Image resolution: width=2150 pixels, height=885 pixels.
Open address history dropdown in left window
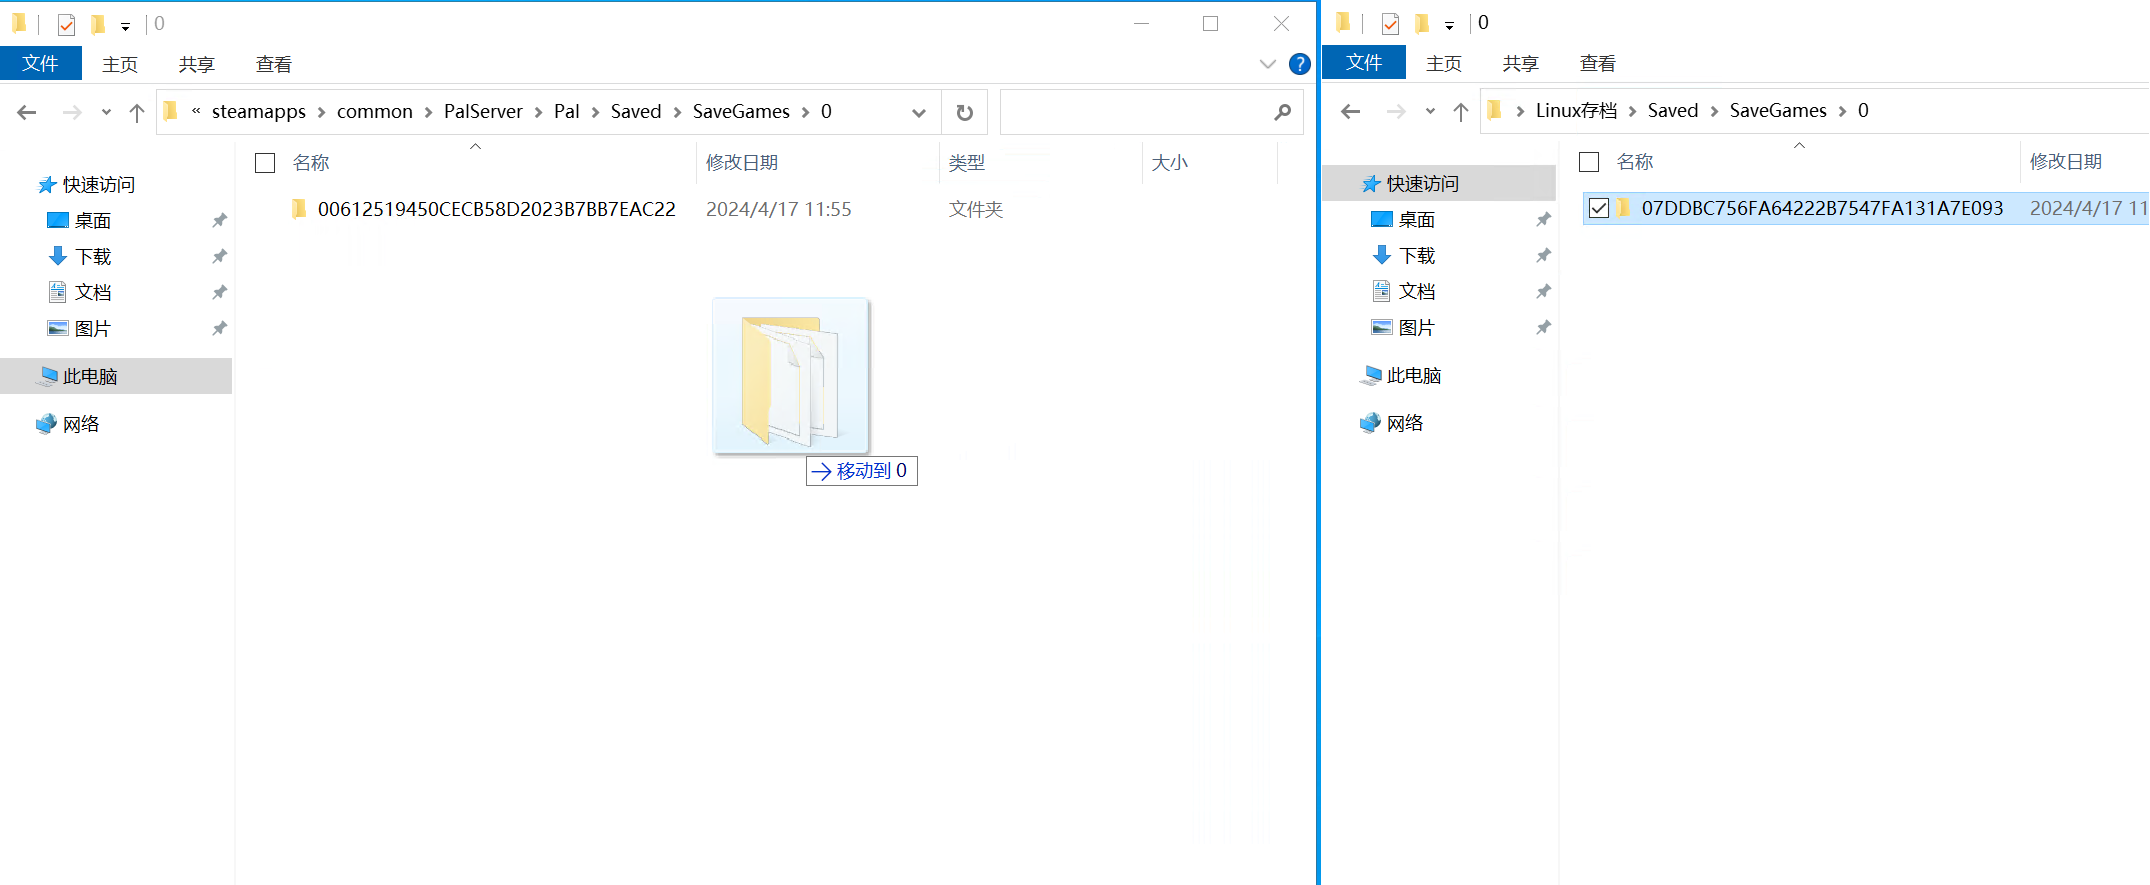[919, 112]
